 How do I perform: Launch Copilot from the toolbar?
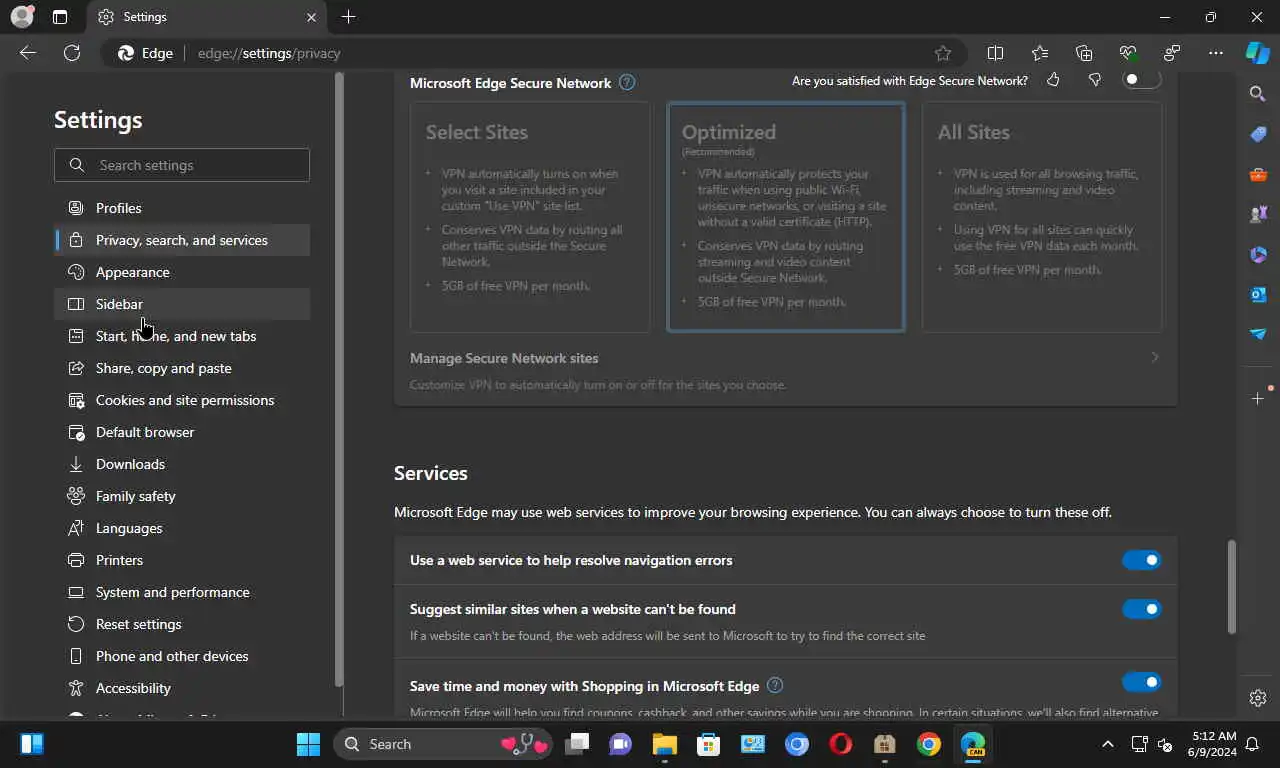coord(1258,53)
